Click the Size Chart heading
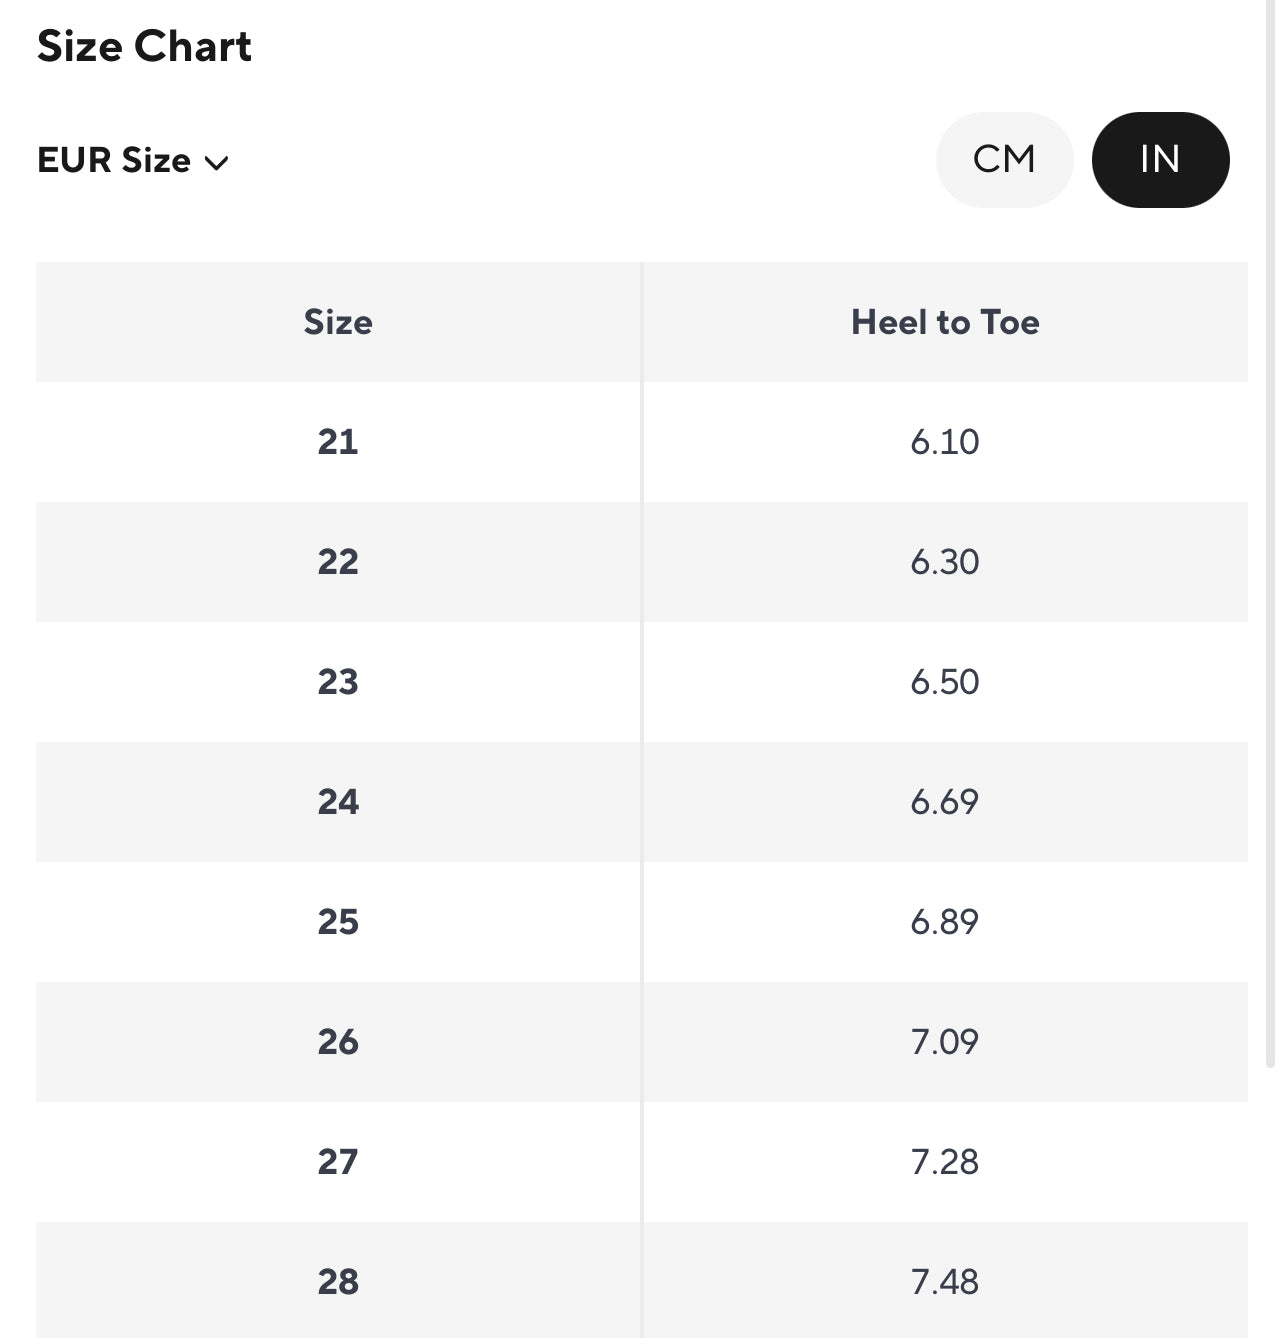Viewport: 1284px width, 1338px height. tap(144, 47)
